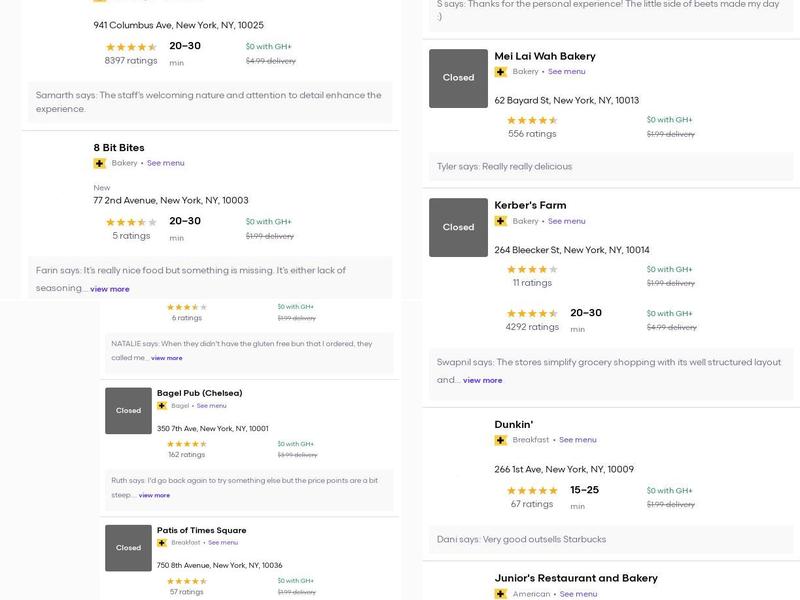
Task: Click GH+ badge icon under Patis of Times Square
Action: pos(162,543)
